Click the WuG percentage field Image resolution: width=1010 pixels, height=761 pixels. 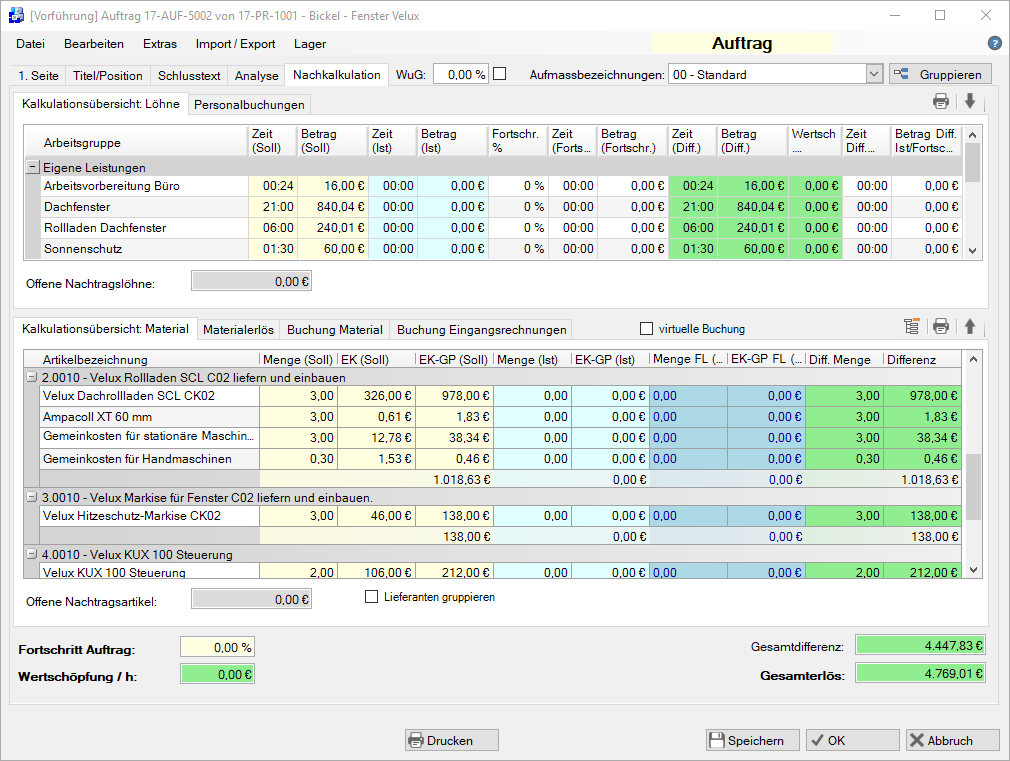(461, 74)
